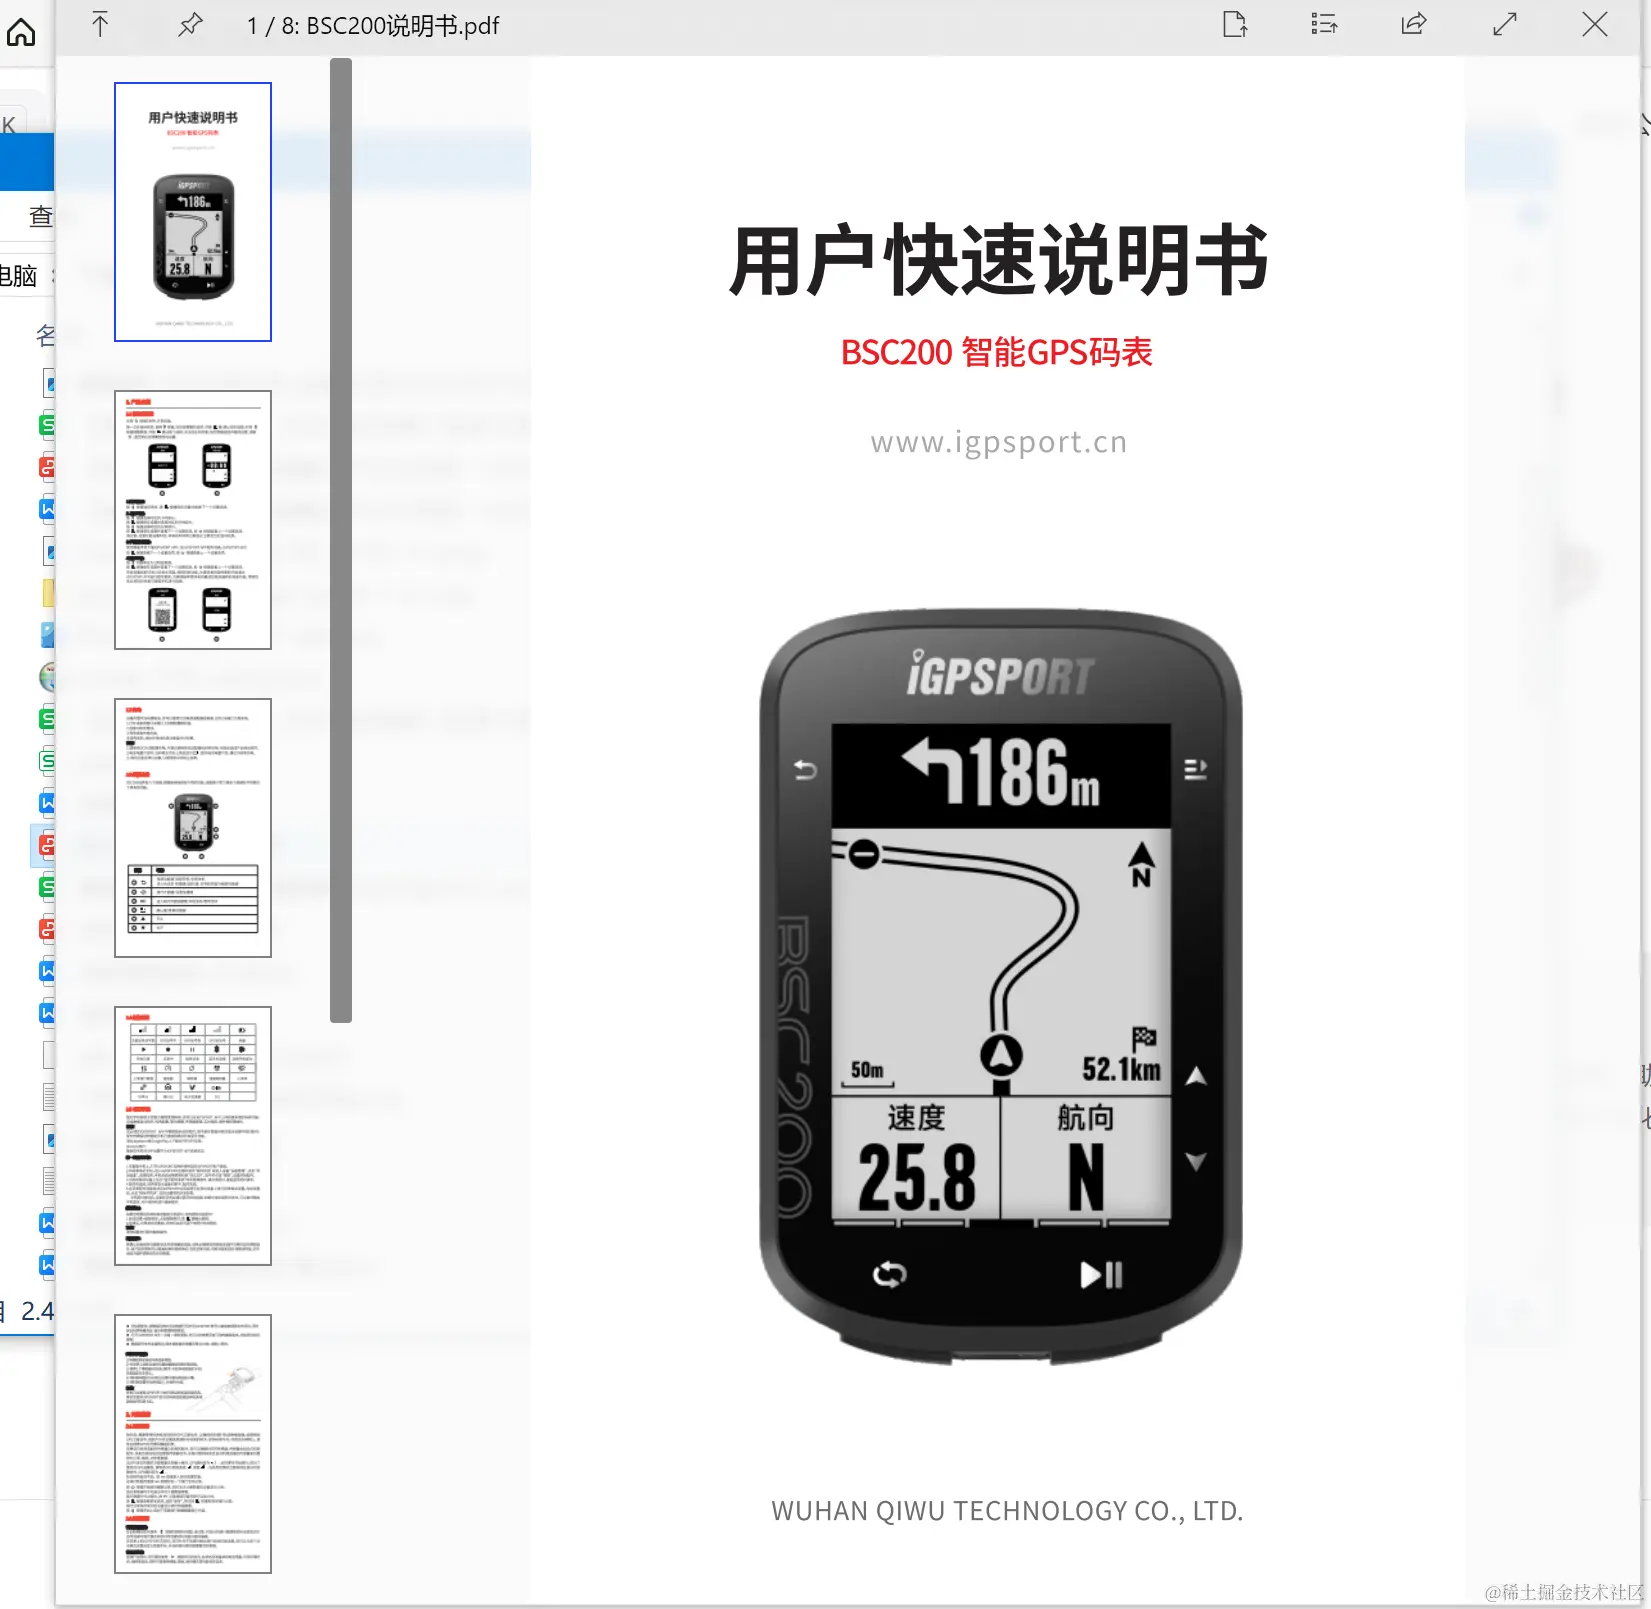Close the PDF preview
The height and width of the screenshot is (1609, 1651).
(1595, 24)
